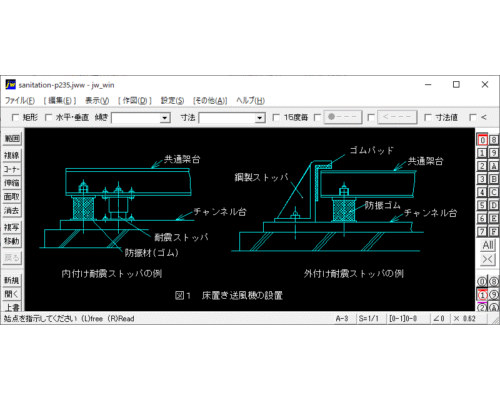The image size is (500, 400).
Task: Switch to square layer 1 button
Action: tap(482, 153)
